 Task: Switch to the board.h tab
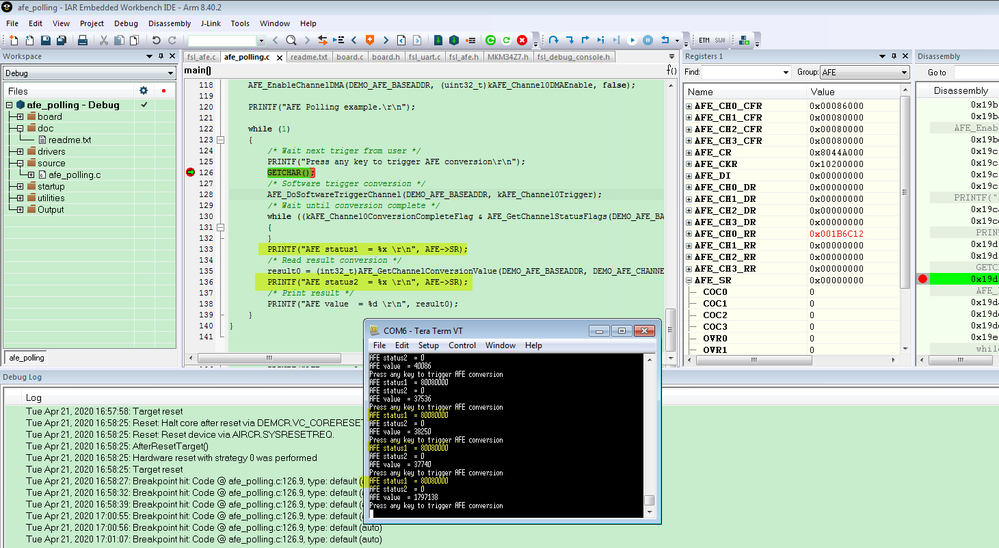pos(386,57)
